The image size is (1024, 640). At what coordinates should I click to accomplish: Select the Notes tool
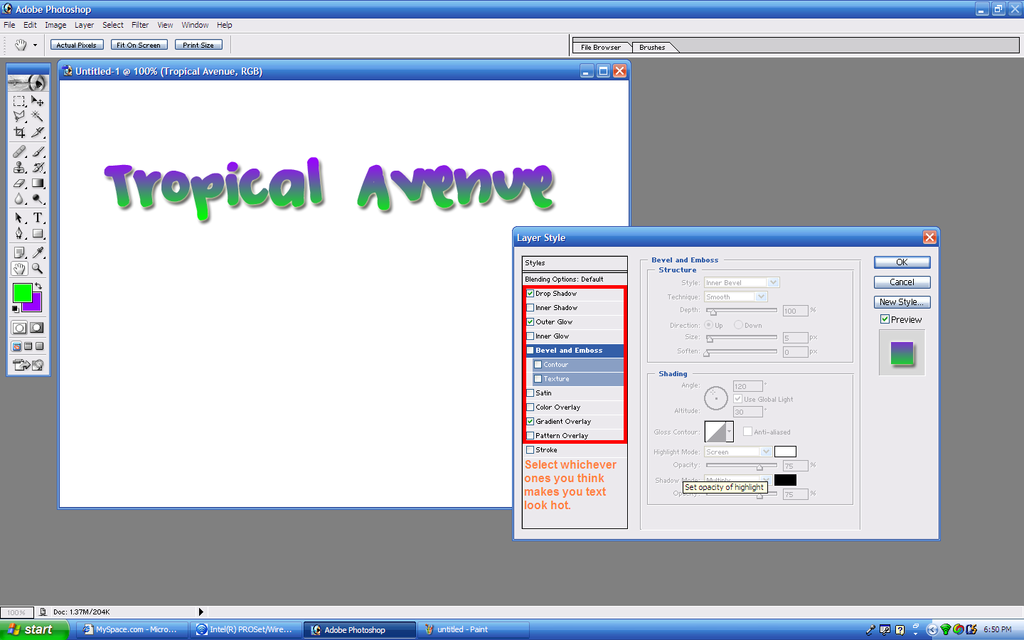point(20,253)
